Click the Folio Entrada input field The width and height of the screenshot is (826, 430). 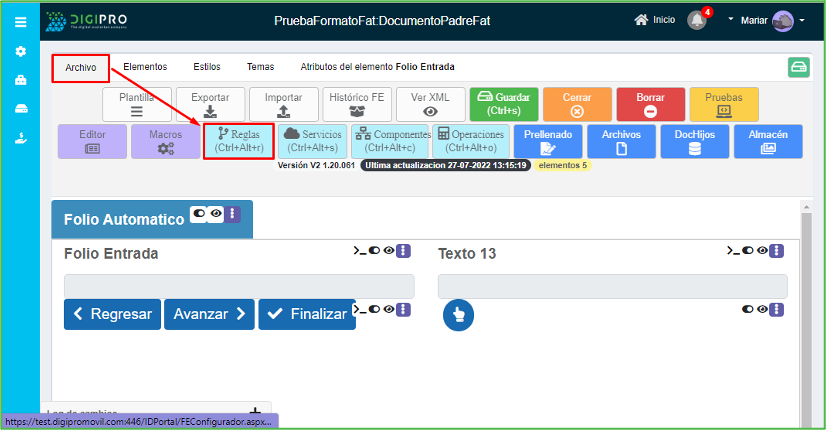pos(239,286)
